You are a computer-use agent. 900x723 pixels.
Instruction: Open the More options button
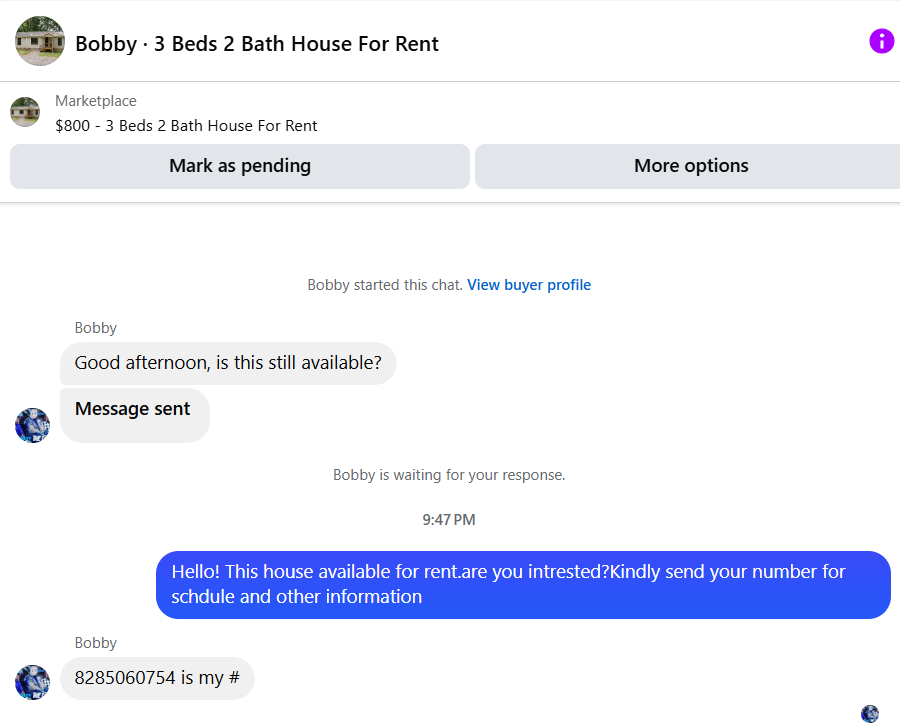pos(690,166)
